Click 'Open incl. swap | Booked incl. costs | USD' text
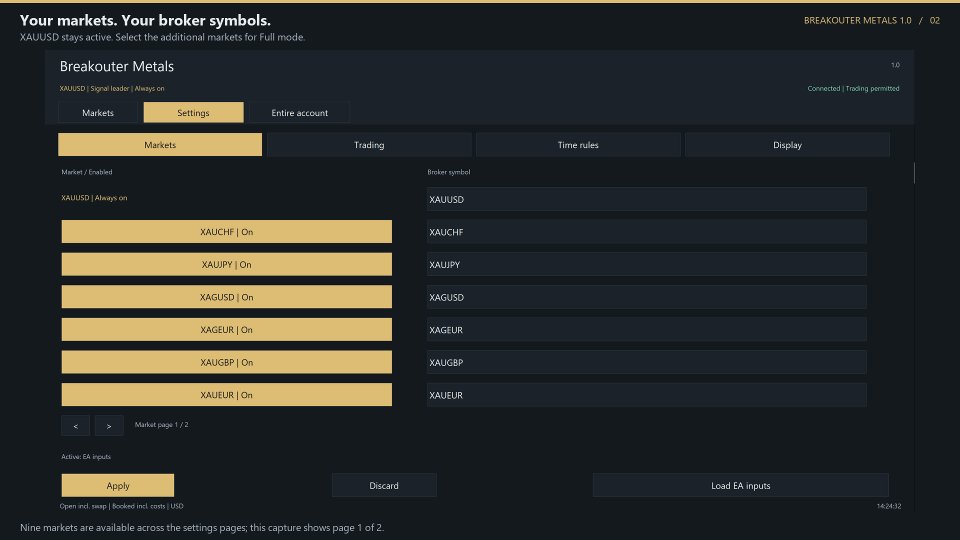 pyautogui.click(x=121, y=506)
